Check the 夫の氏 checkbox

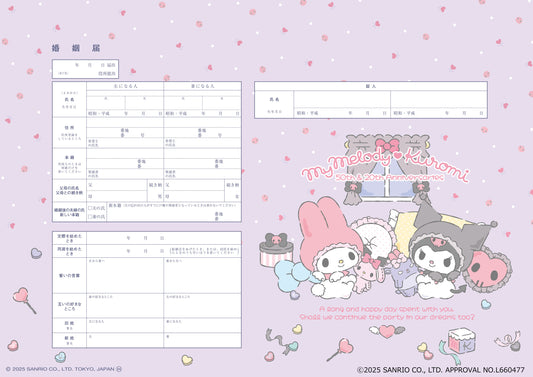(90, 208)
